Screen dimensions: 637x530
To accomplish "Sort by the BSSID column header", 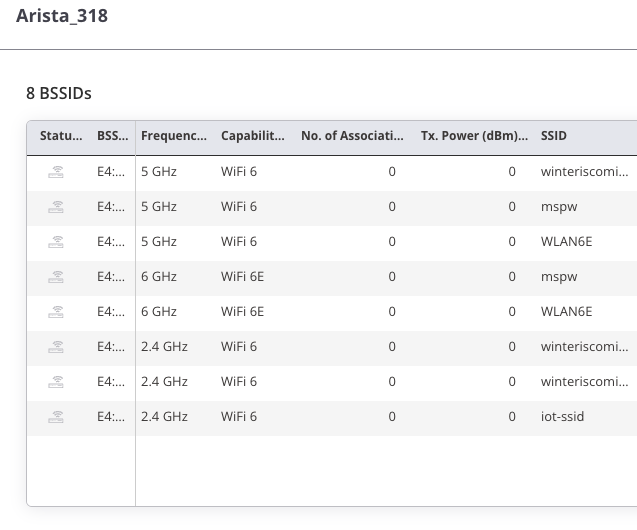I will [x=113, y=136].
